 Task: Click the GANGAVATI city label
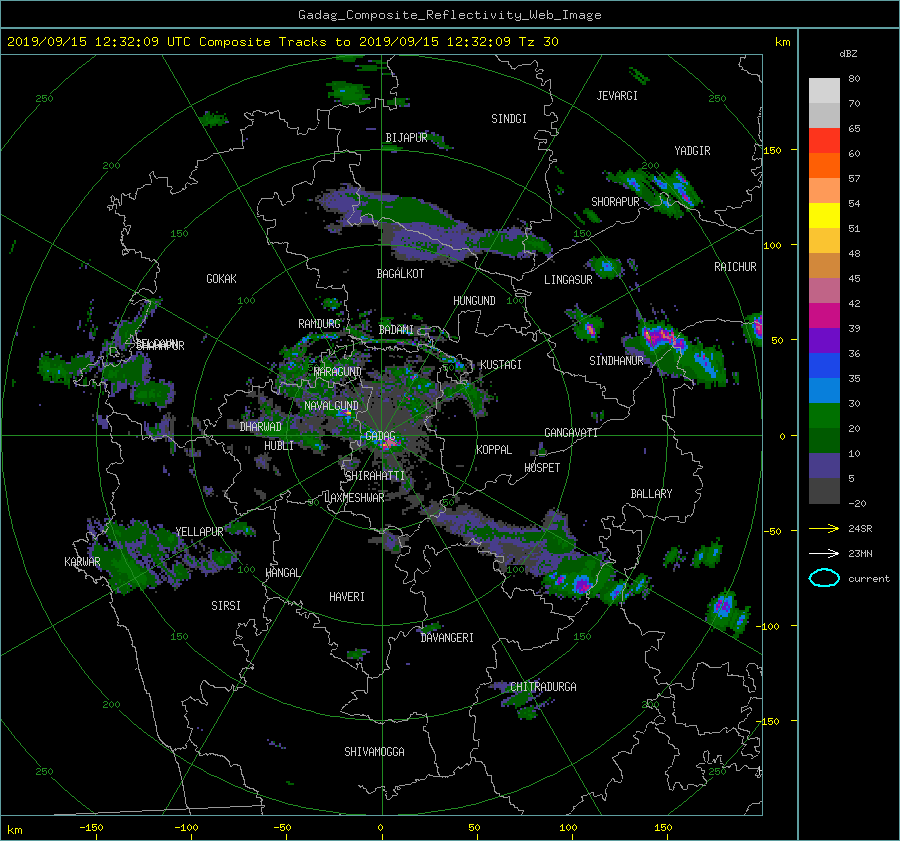coord(571,433)
